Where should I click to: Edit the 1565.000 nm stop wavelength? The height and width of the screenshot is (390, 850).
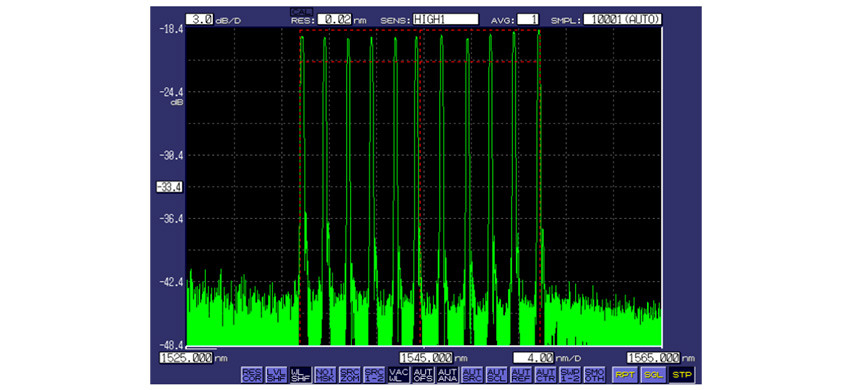click(653, 358)
